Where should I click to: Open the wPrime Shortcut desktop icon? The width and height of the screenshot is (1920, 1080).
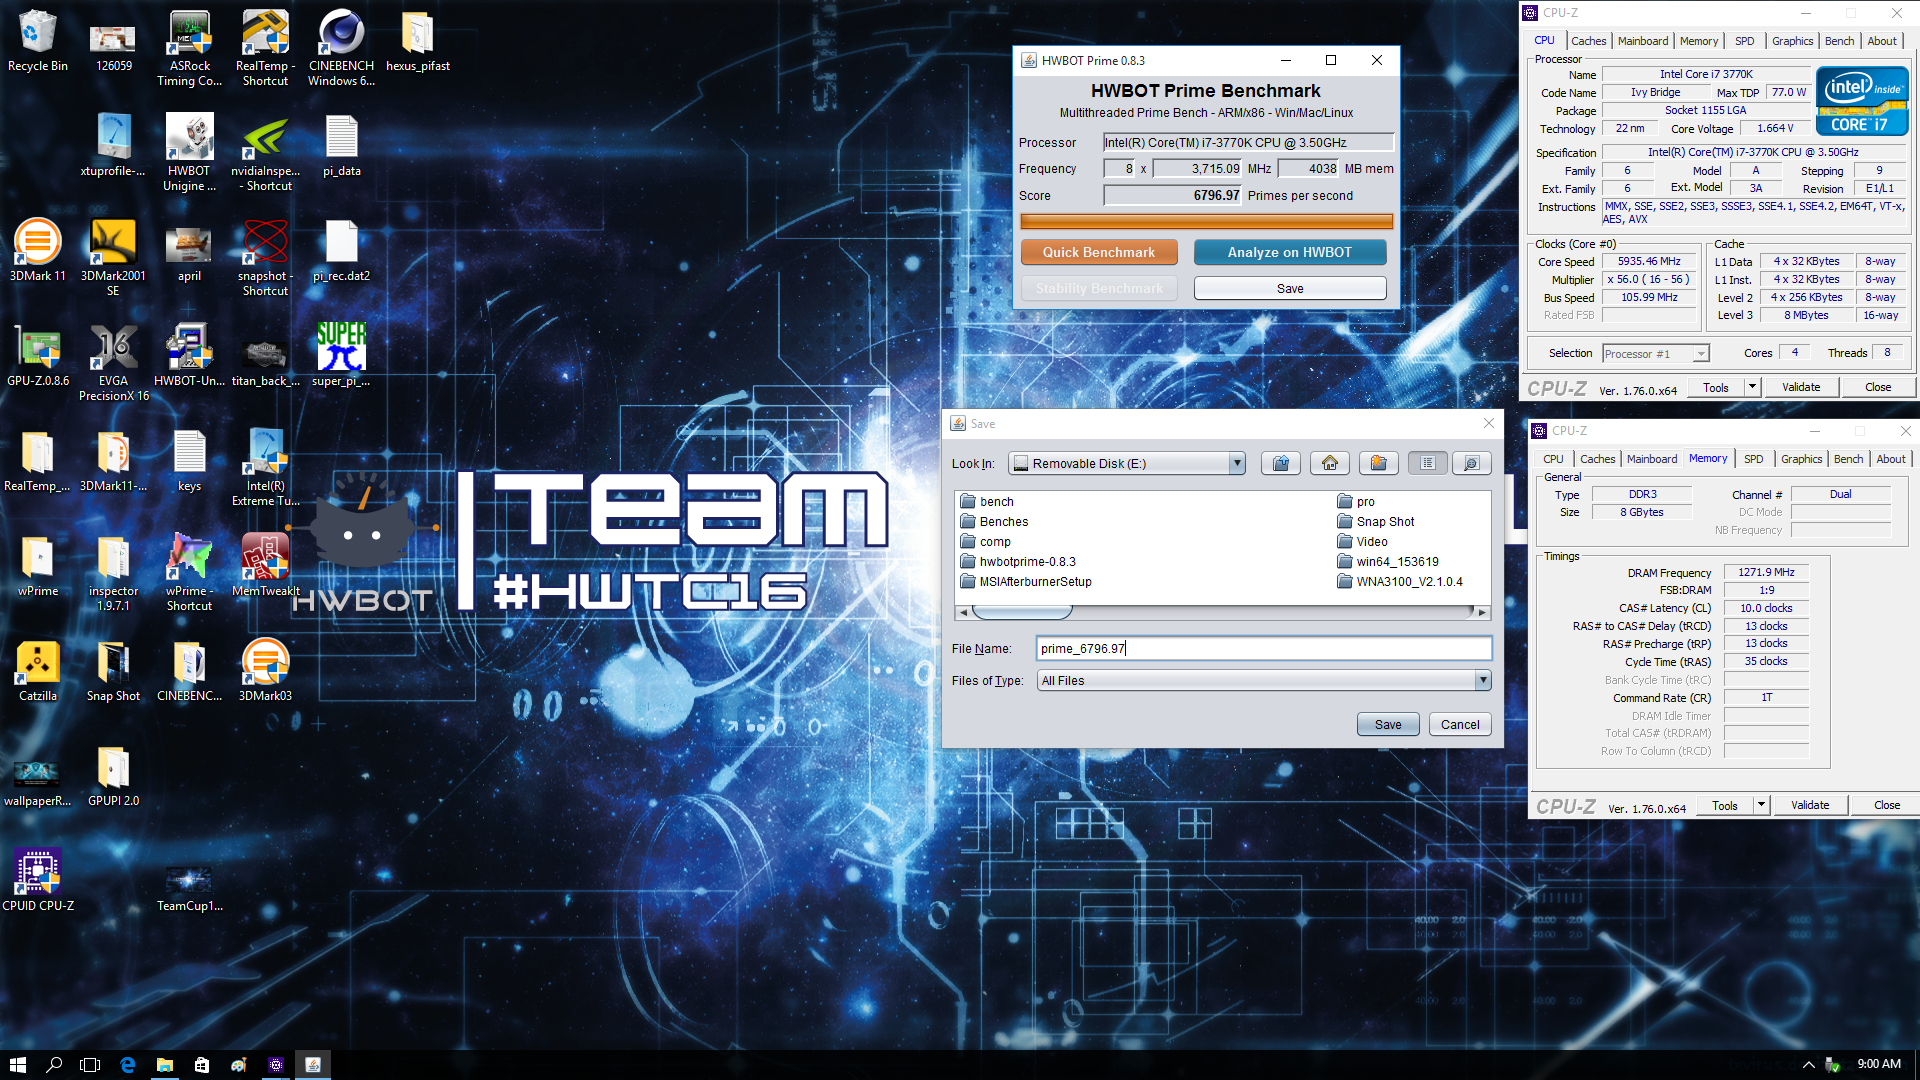point(189,573)
